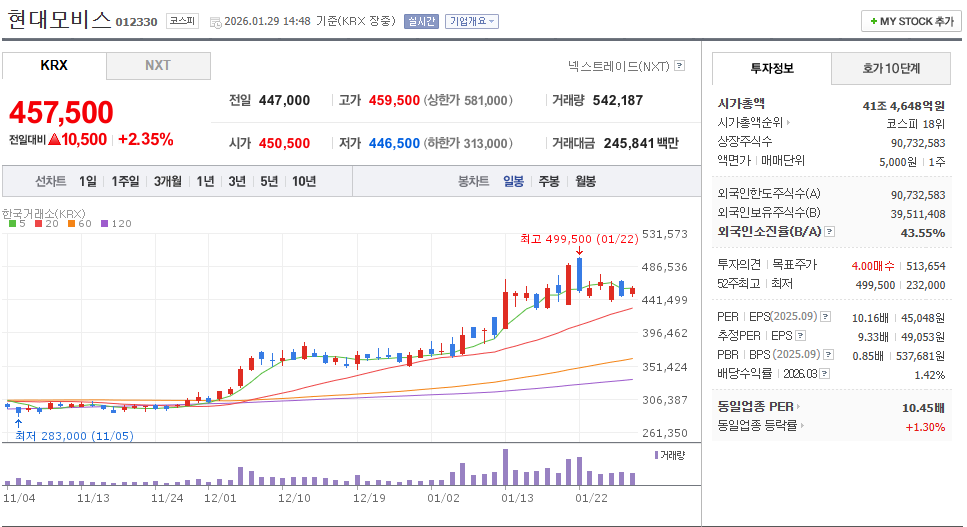Select the 월봉 candlestick chart
Screen dimensions: 967x527
click(585, 181)
